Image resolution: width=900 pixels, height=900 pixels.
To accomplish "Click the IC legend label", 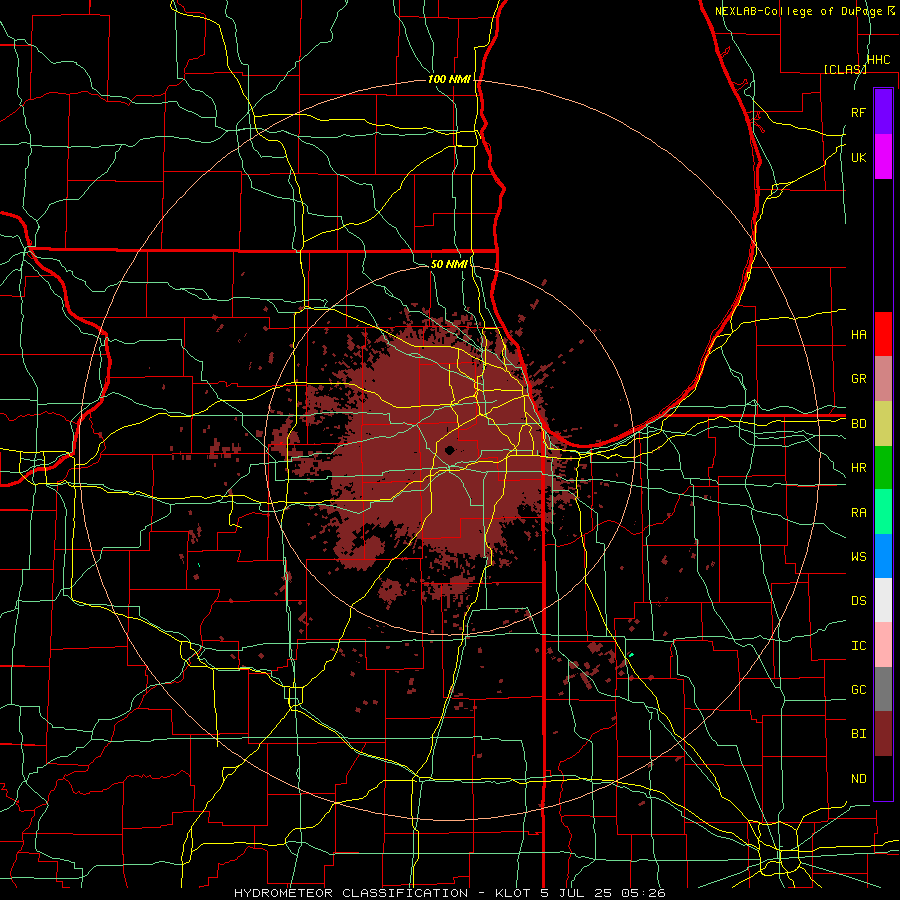I will click(x=858, y=646).
